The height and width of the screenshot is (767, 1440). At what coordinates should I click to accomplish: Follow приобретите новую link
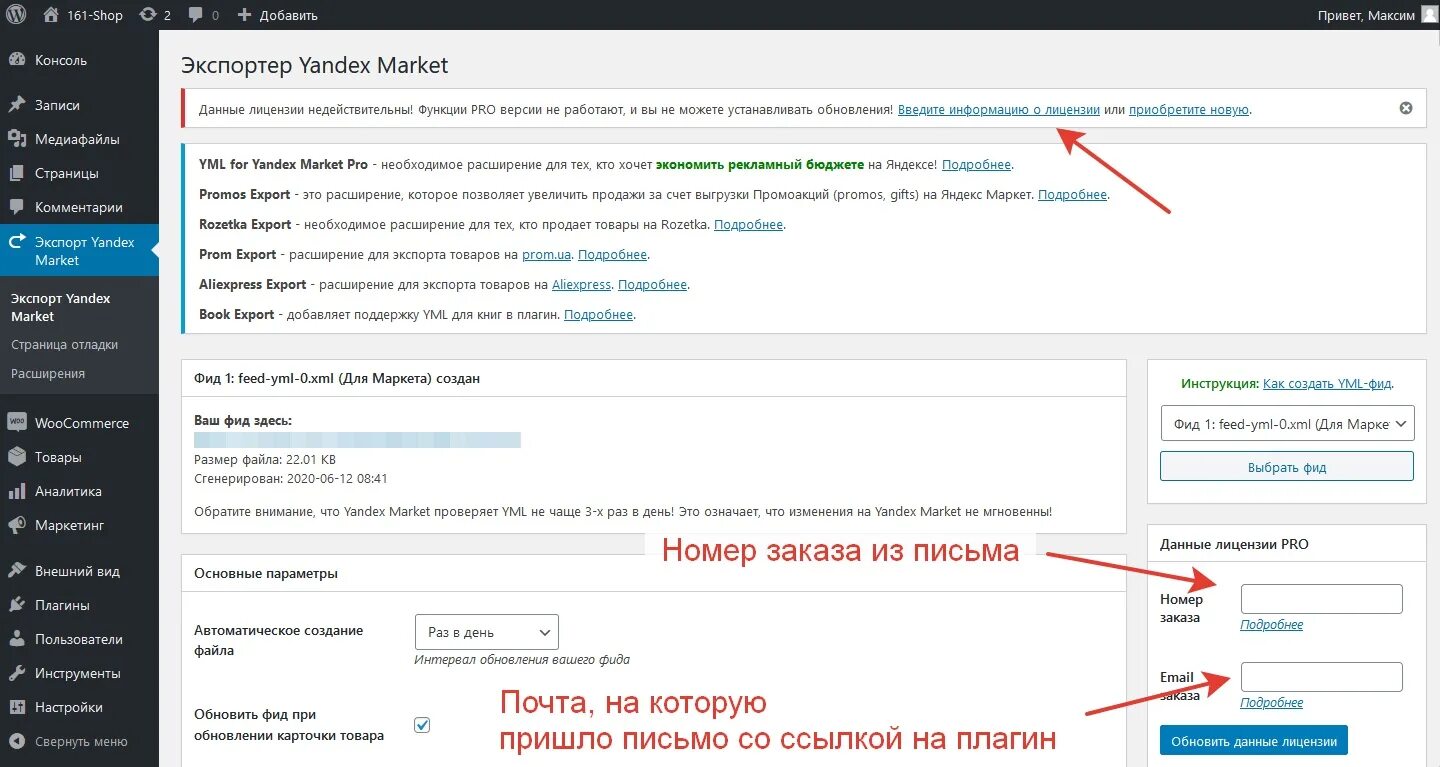1189,110
